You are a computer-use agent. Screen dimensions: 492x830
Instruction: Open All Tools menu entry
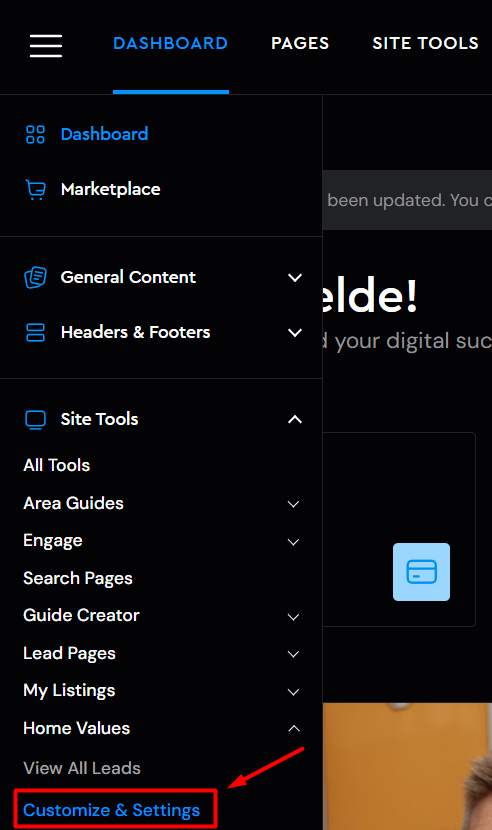coord(57,465)
